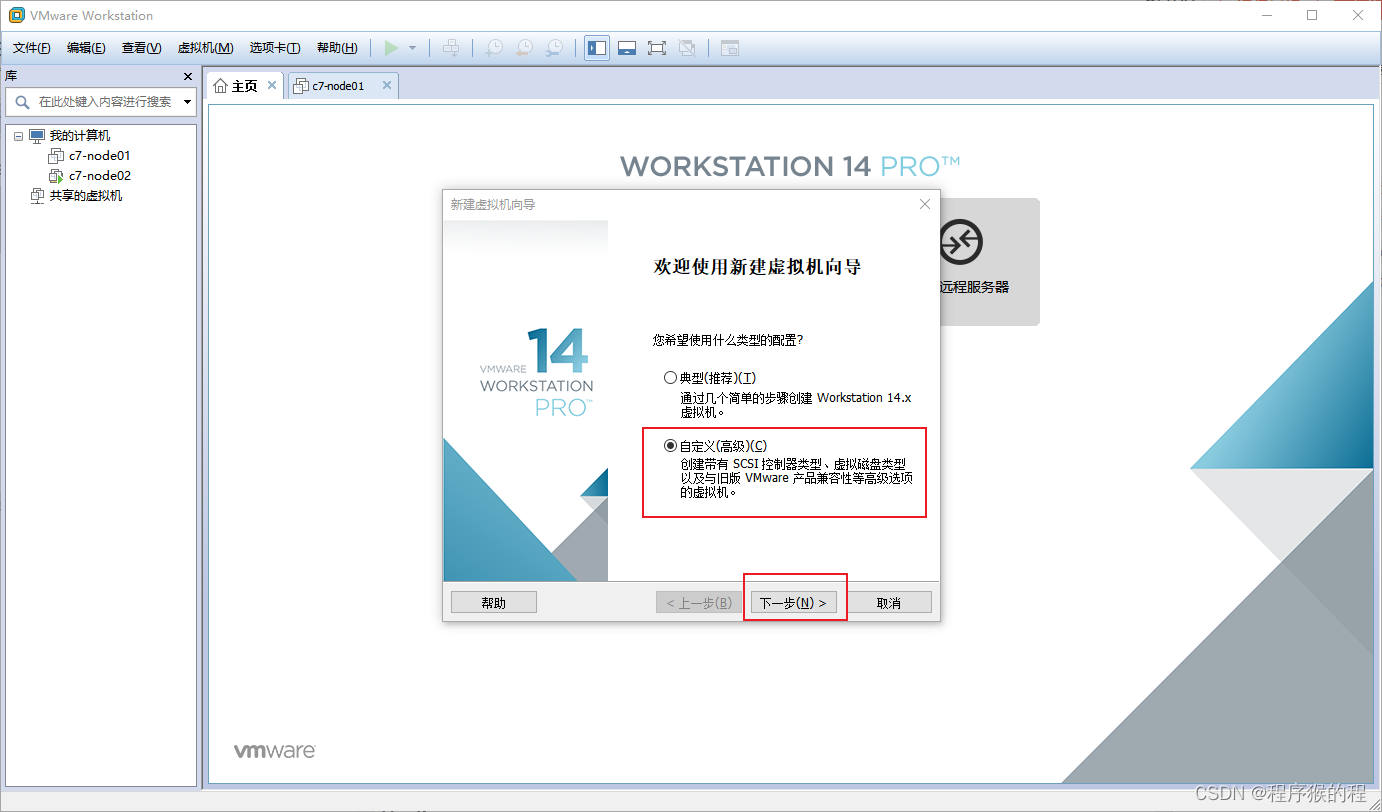
Task: Select the 典型(推荐) radio button
Action: pyautogui.click(x=671, y=378)
